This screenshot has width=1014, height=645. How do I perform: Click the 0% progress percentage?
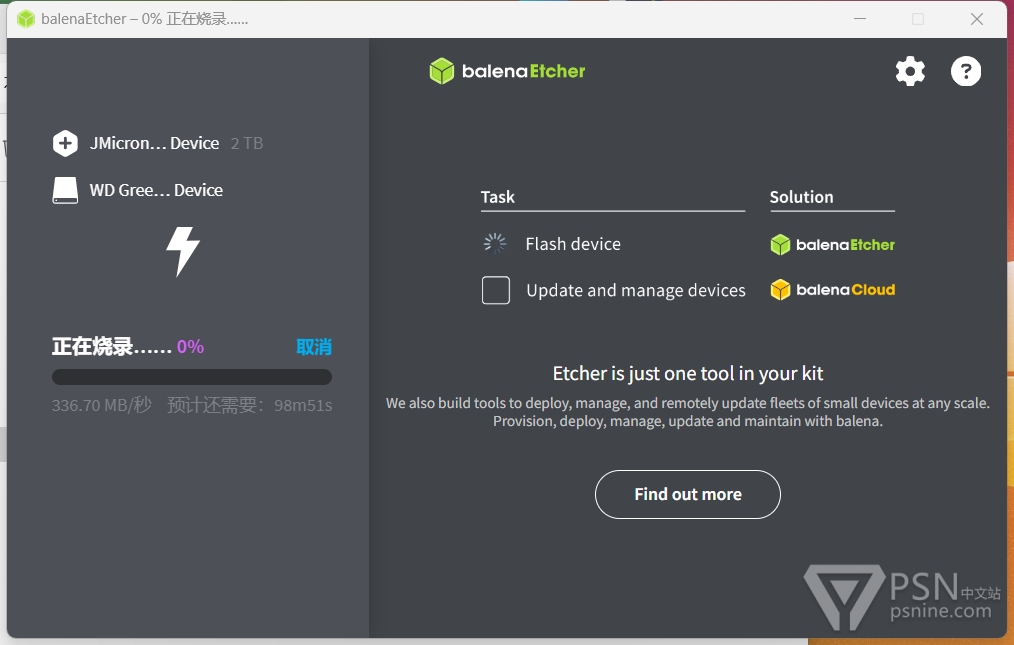190,347
